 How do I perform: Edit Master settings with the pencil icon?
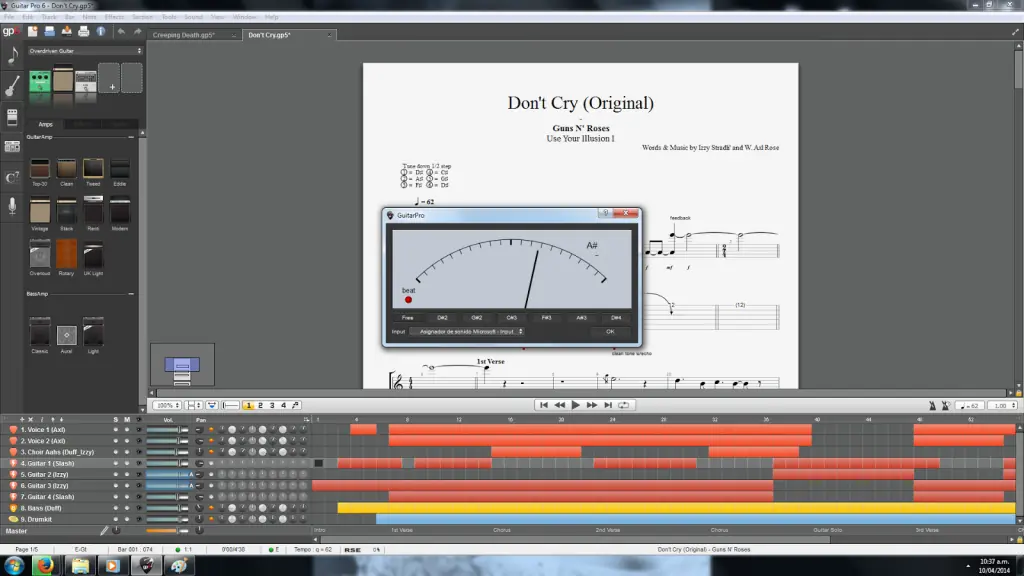click(x=104, y=531)
